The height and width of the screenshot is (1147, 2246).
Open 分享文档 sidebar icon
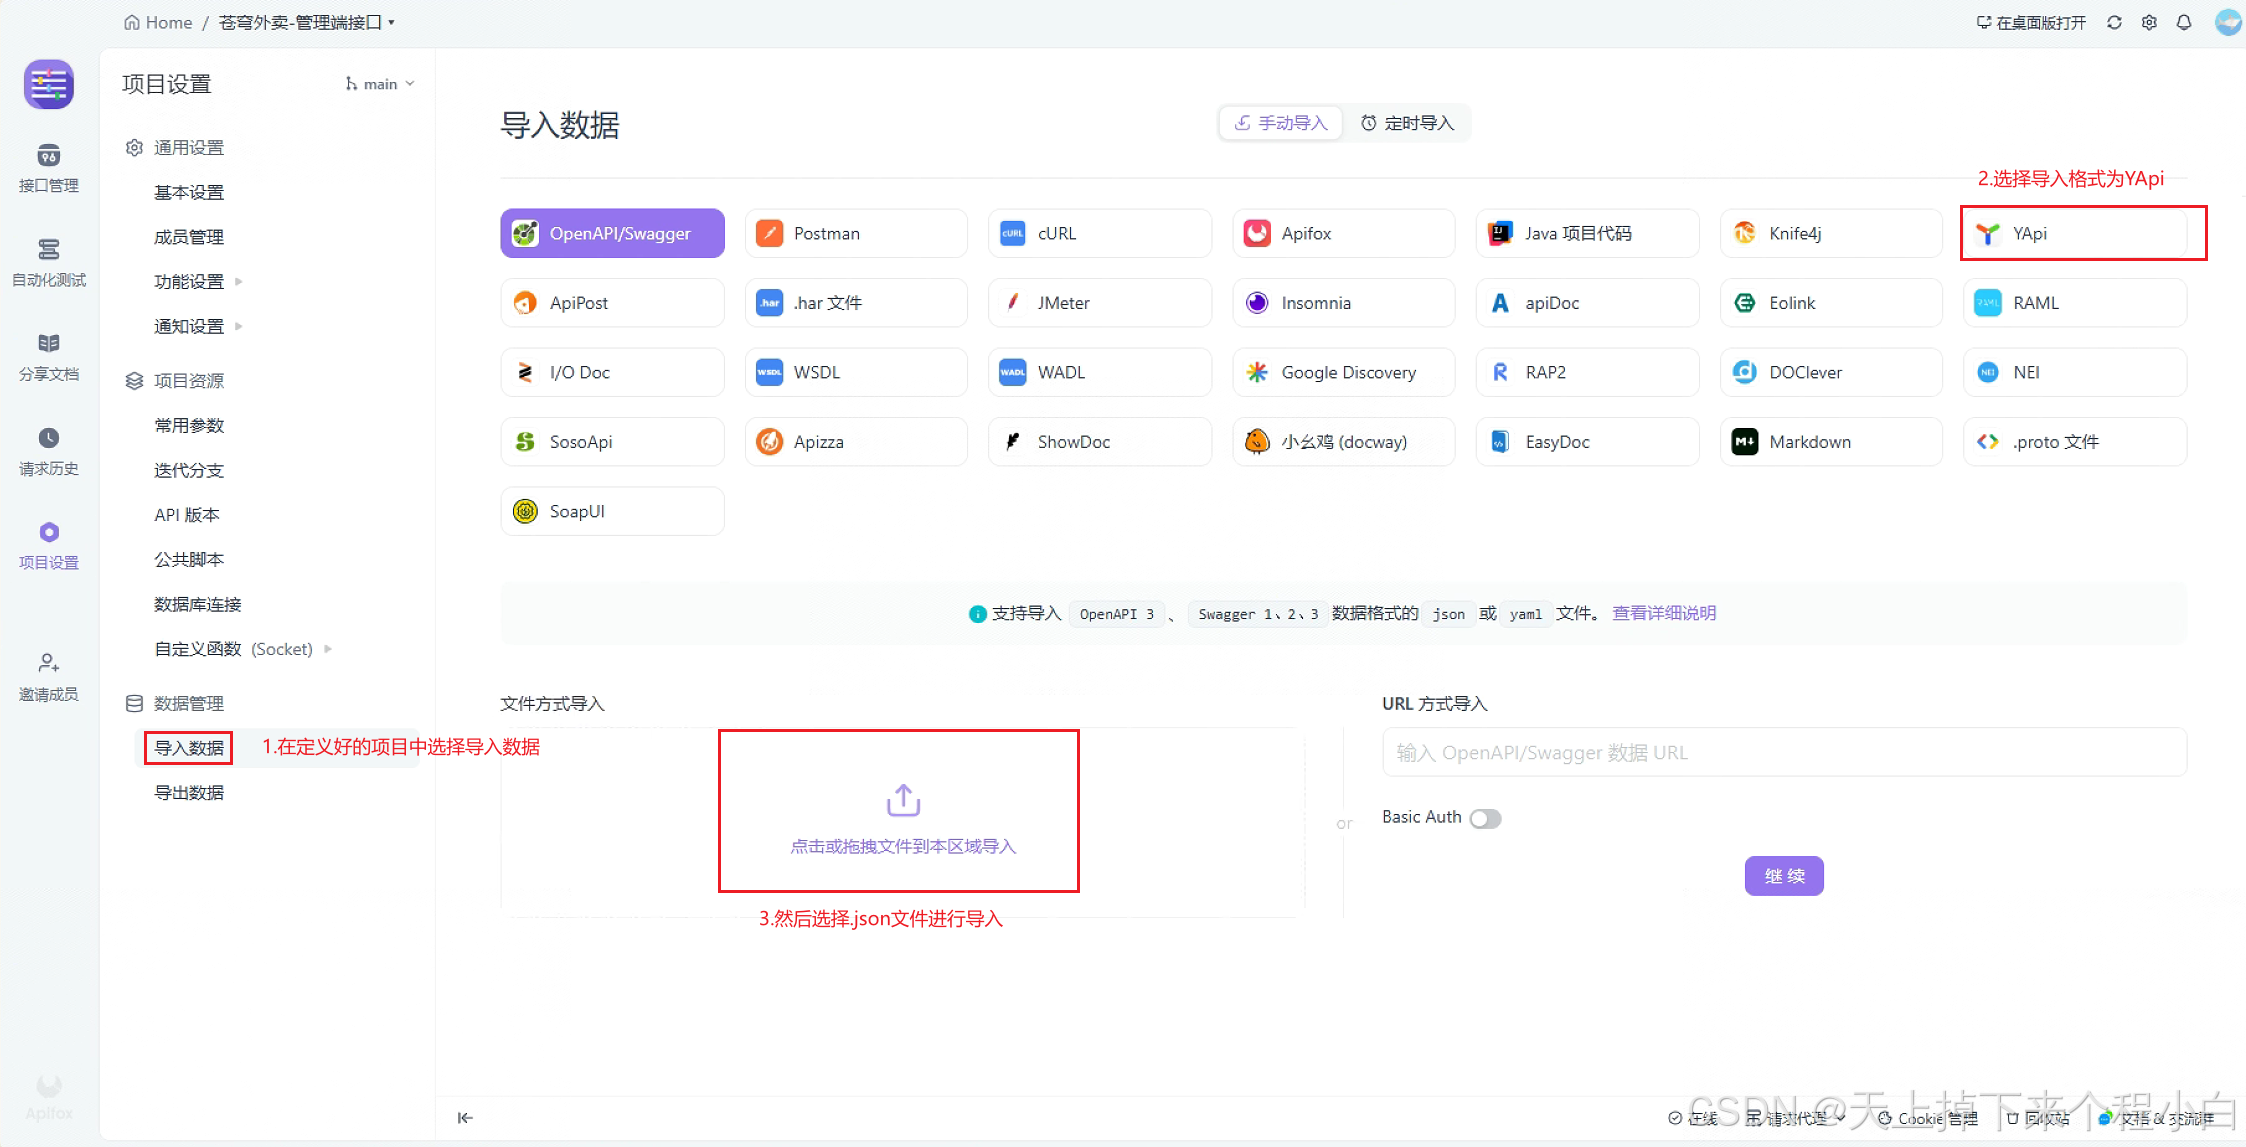tap(48, 345)
